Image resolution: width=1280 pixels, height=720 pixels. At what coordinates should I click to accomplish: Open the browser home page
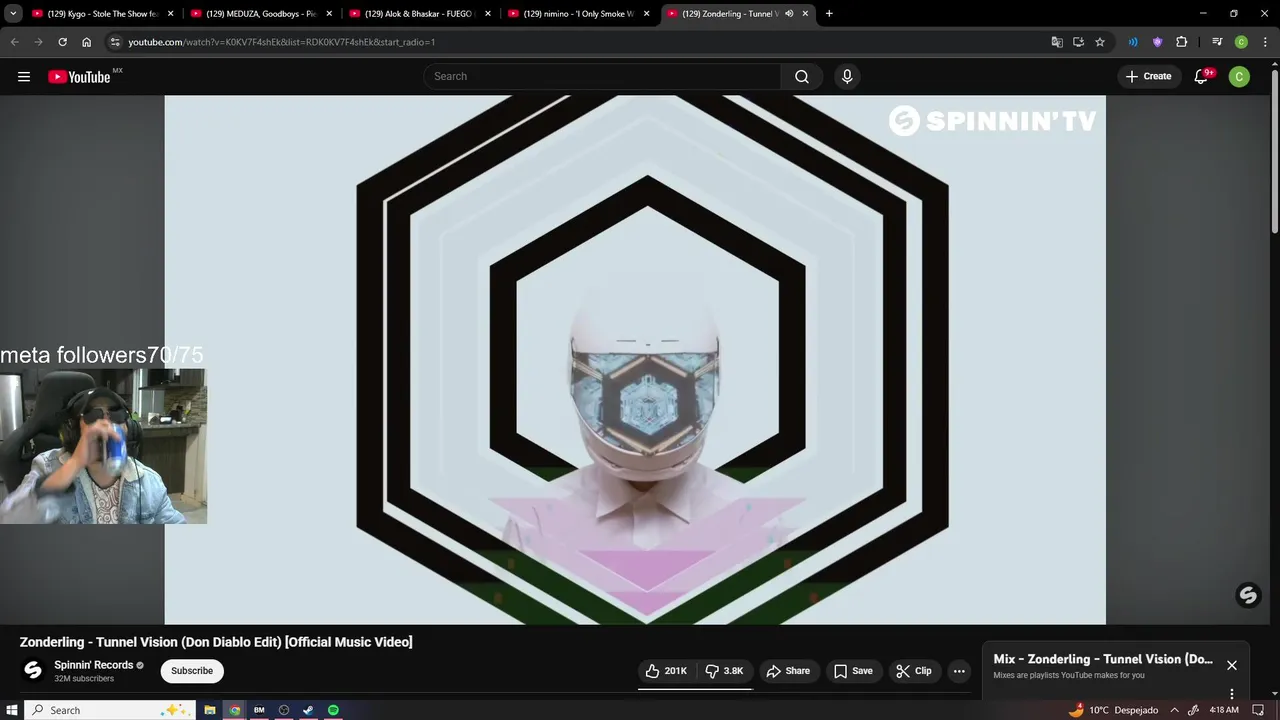click(x=86, y=42)
